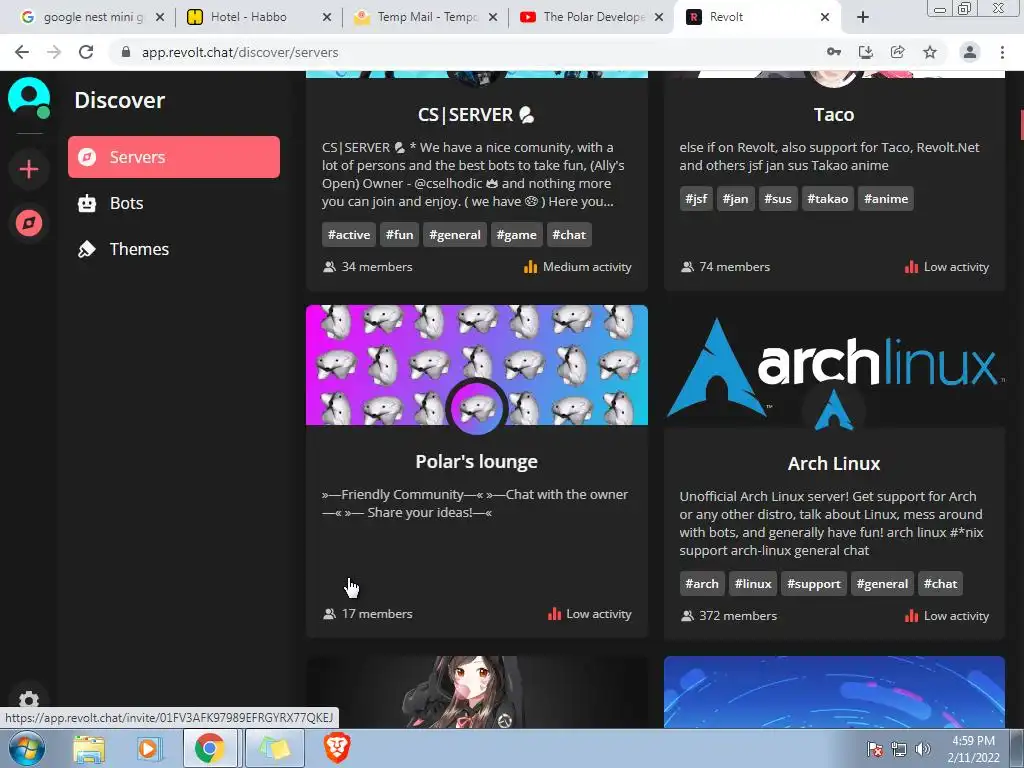Screen dimensions: 1024x768
Task: Click '34 members' text
Action: coord(377,267)
